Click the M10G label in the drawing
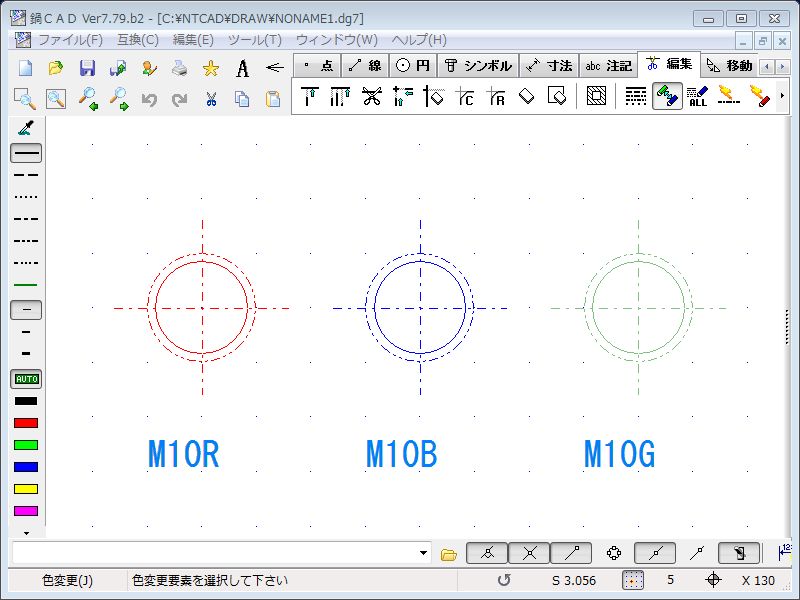 click(x=619, y=454)
